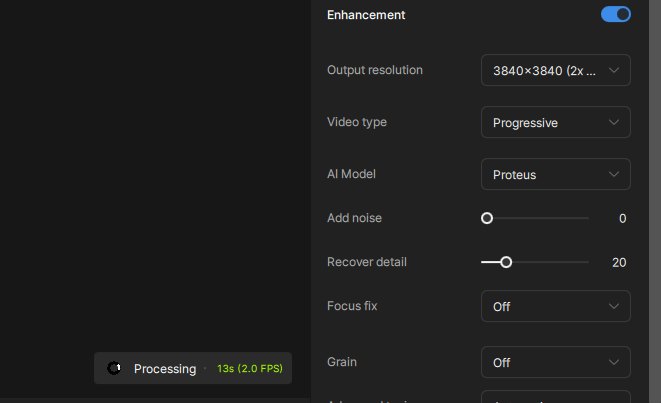Image resolution: width=661 pixels, height=403 pixels.
Task: Click the chevron on Output resolution
Action: point(614,70)
